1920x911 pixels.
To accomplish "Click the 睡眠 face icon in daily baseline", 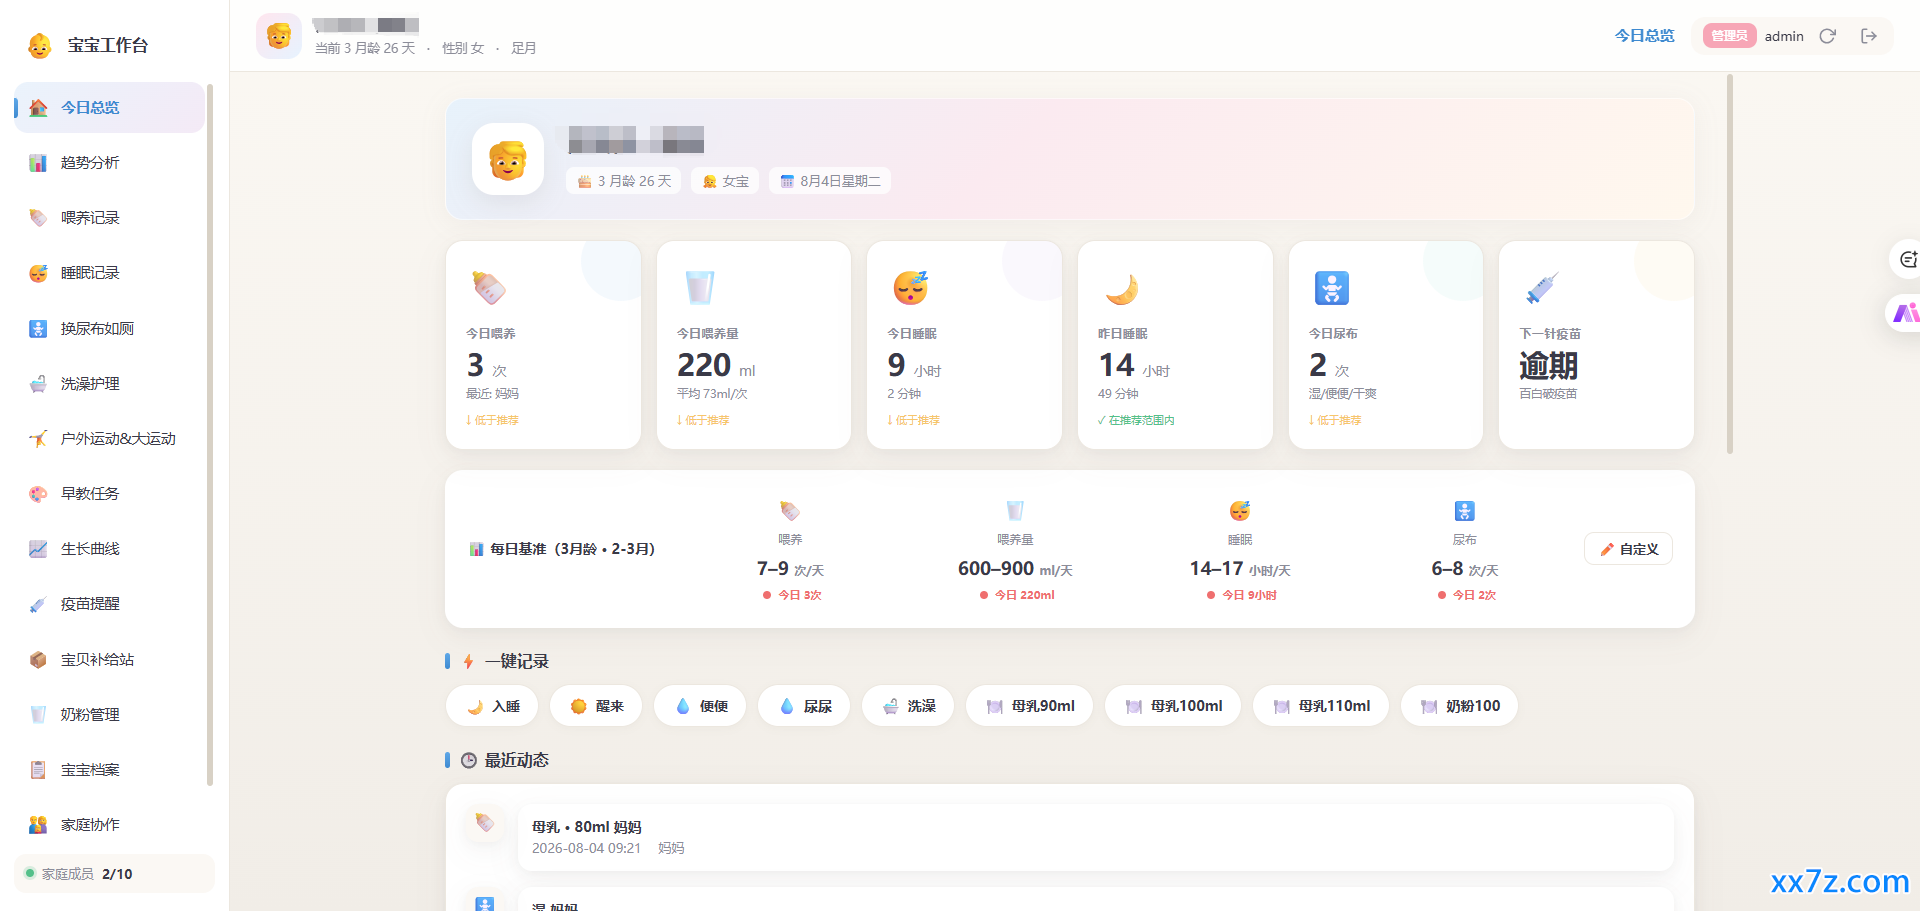I will [1240, 511].
